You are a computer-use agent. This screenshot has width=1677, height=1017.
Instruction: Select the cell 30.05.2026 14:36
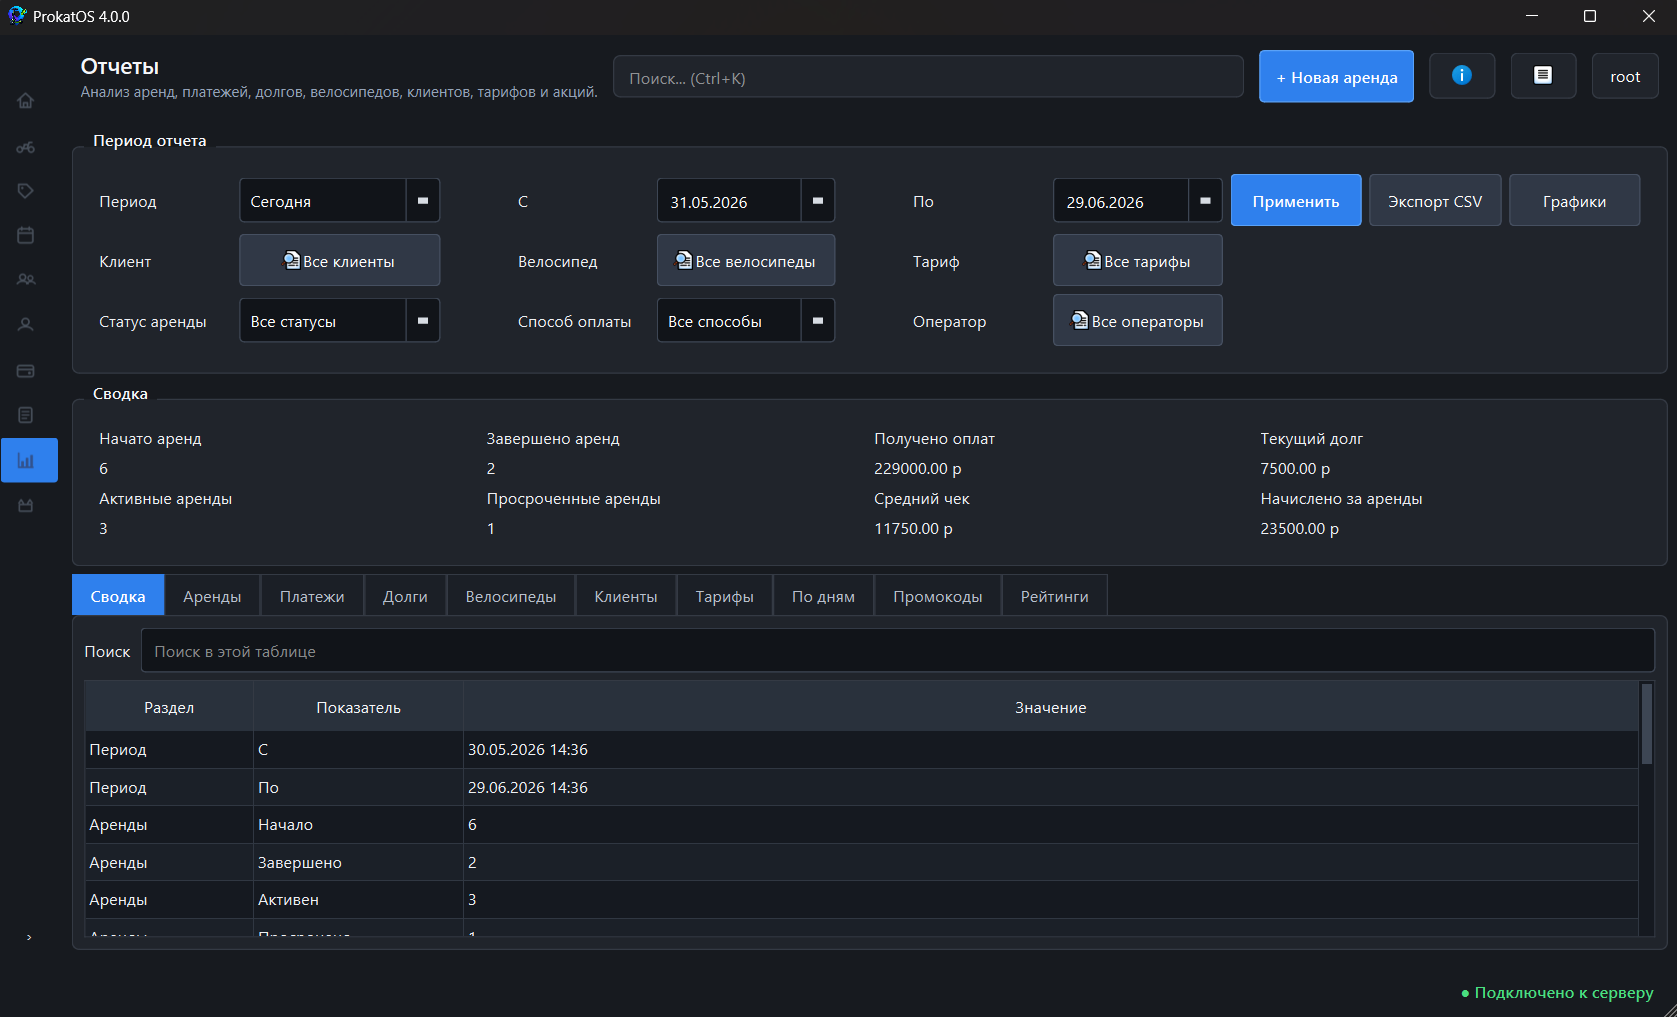[1050, 749]
